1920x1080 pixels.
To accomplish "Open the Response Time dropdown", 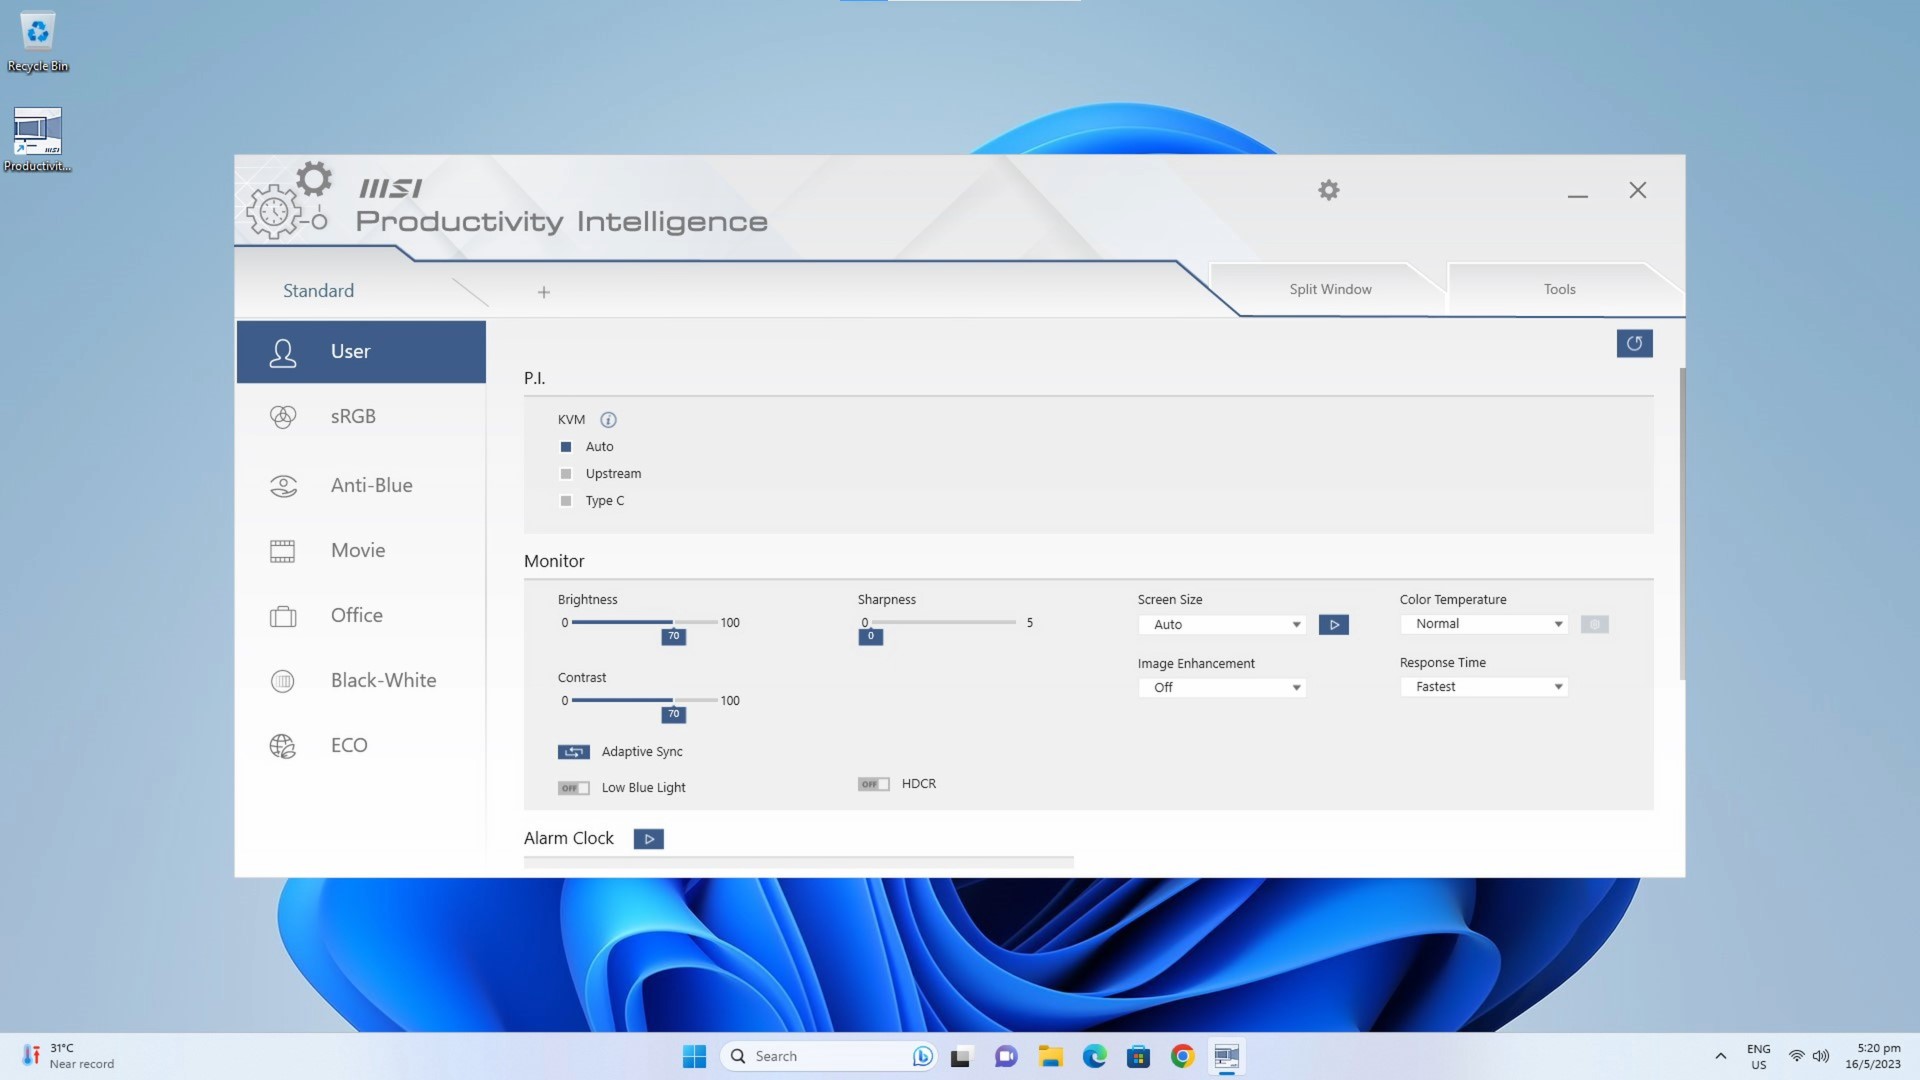I will point(1484,686).
